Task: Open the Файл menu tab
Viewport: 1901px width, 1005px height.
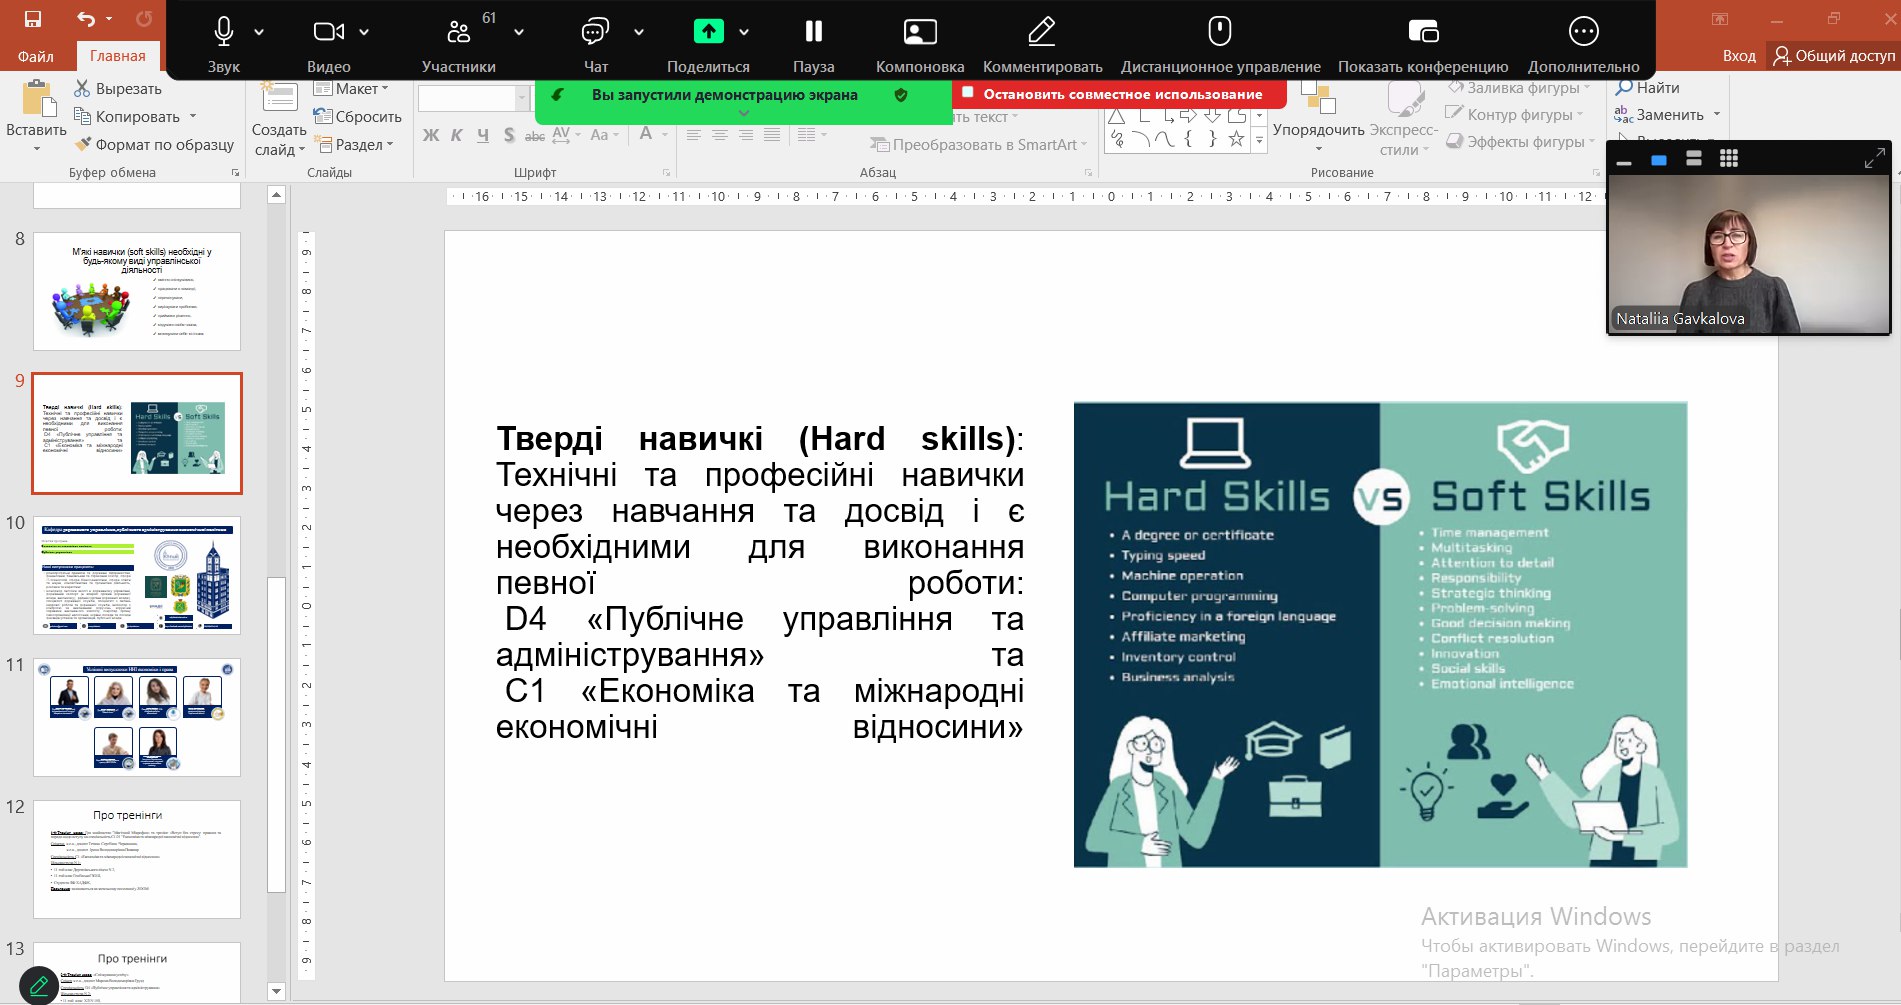Action: point(35,56)
